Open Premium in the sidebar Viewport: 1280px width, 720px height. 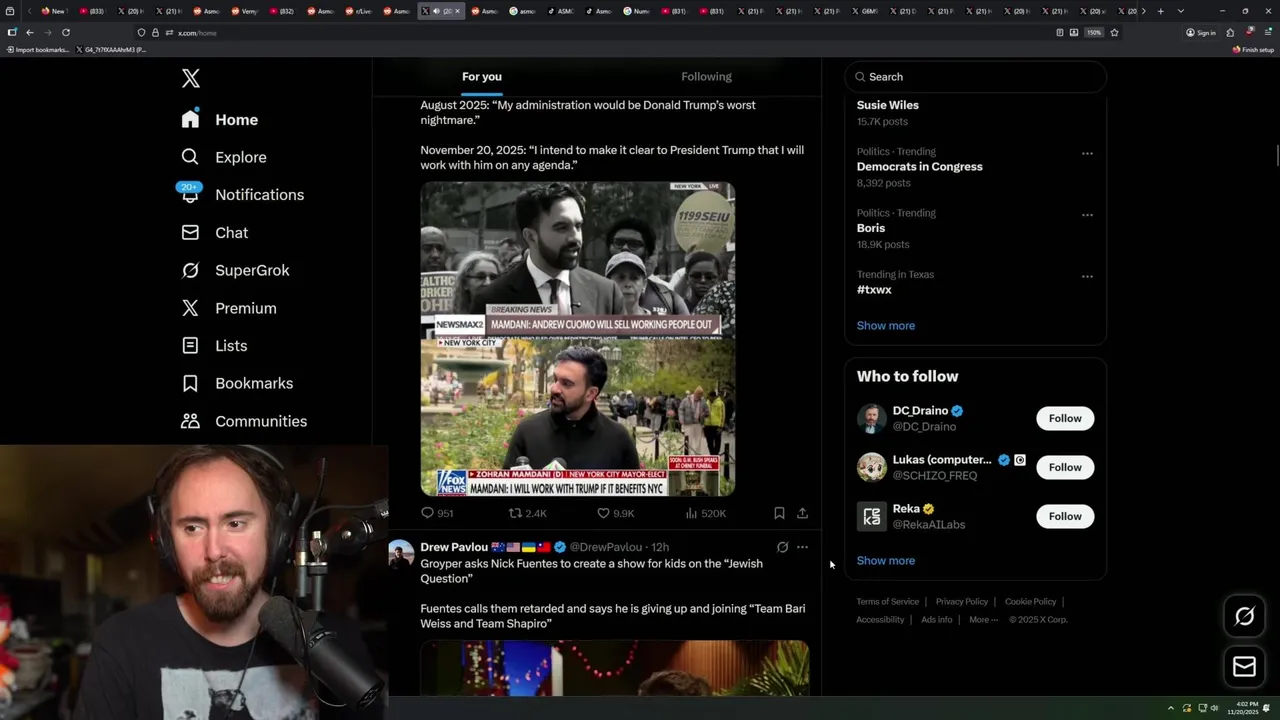click(x=229, y=308)
